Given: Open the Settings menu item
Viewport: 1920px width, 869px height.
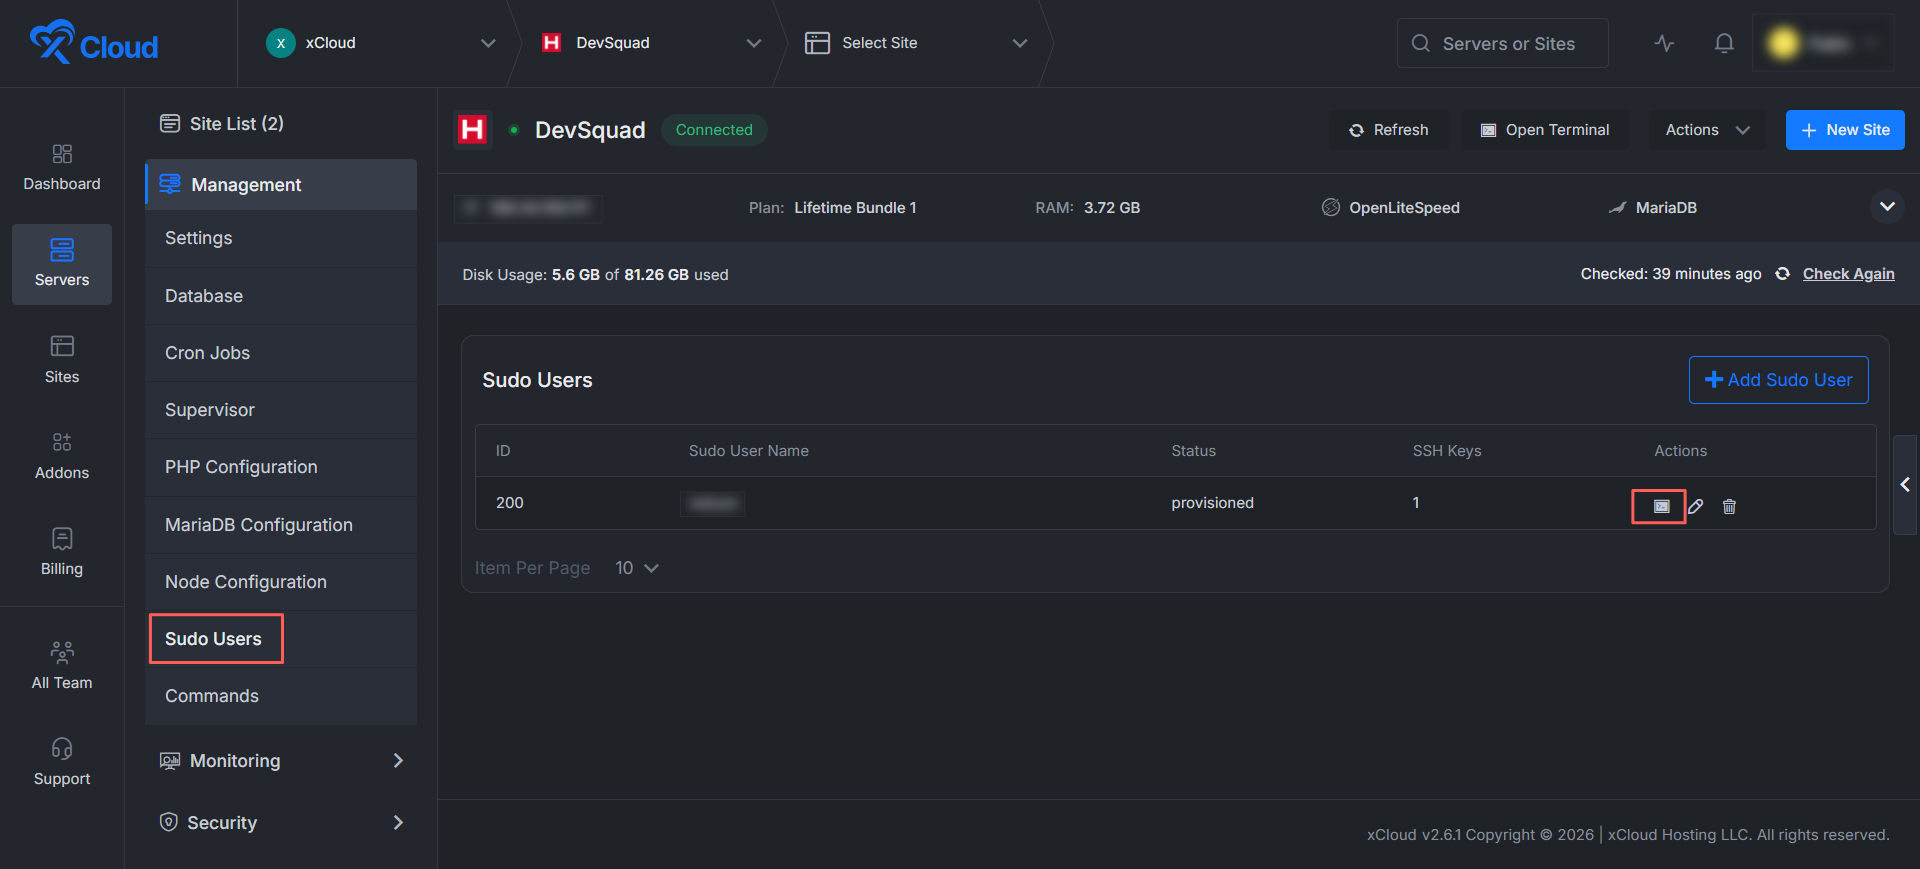Looking at the screenshot, I should [281, 238].
